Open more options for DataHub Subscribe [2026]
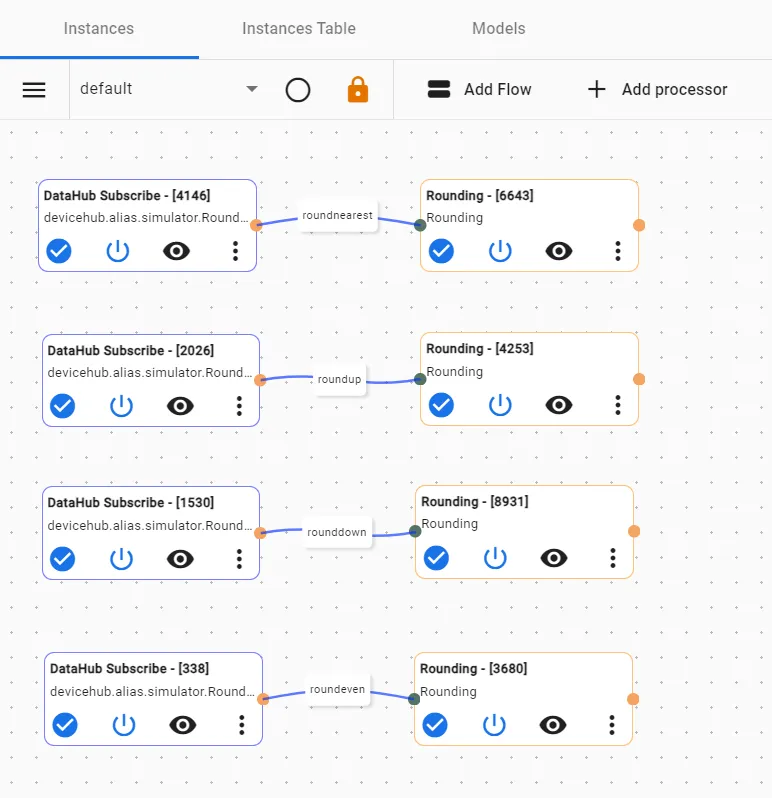Image resolution: width=772 pixels, height=798 pixels. coord(239,406)
